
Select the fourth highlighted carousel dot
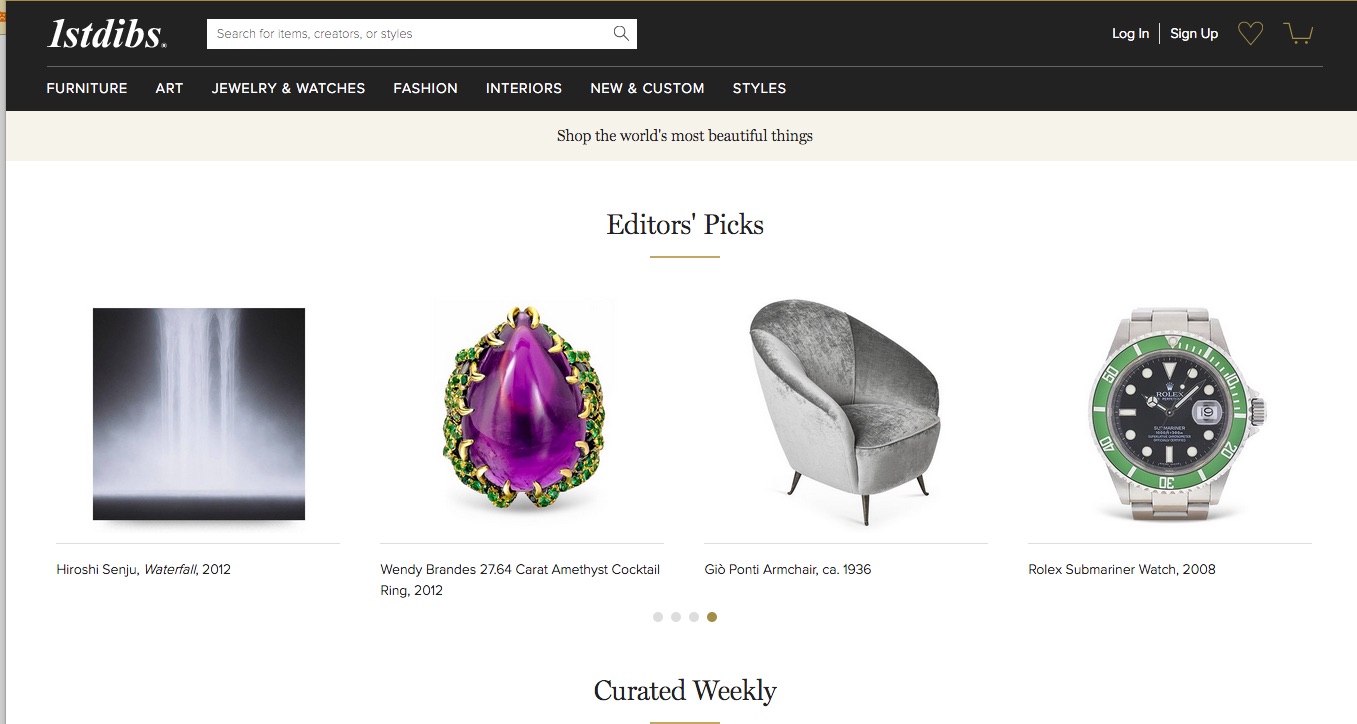[x=712, y=617]
